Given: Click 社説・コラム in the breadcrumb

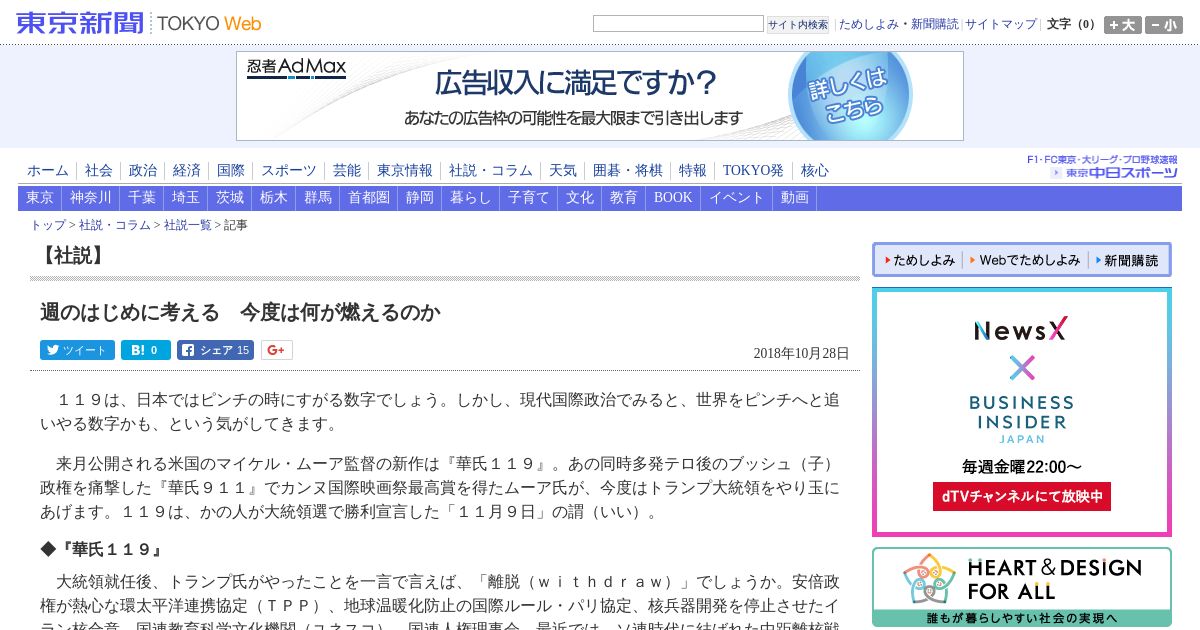Looking at the screenshot, I should pyautogui.click(x=115, y=225).
